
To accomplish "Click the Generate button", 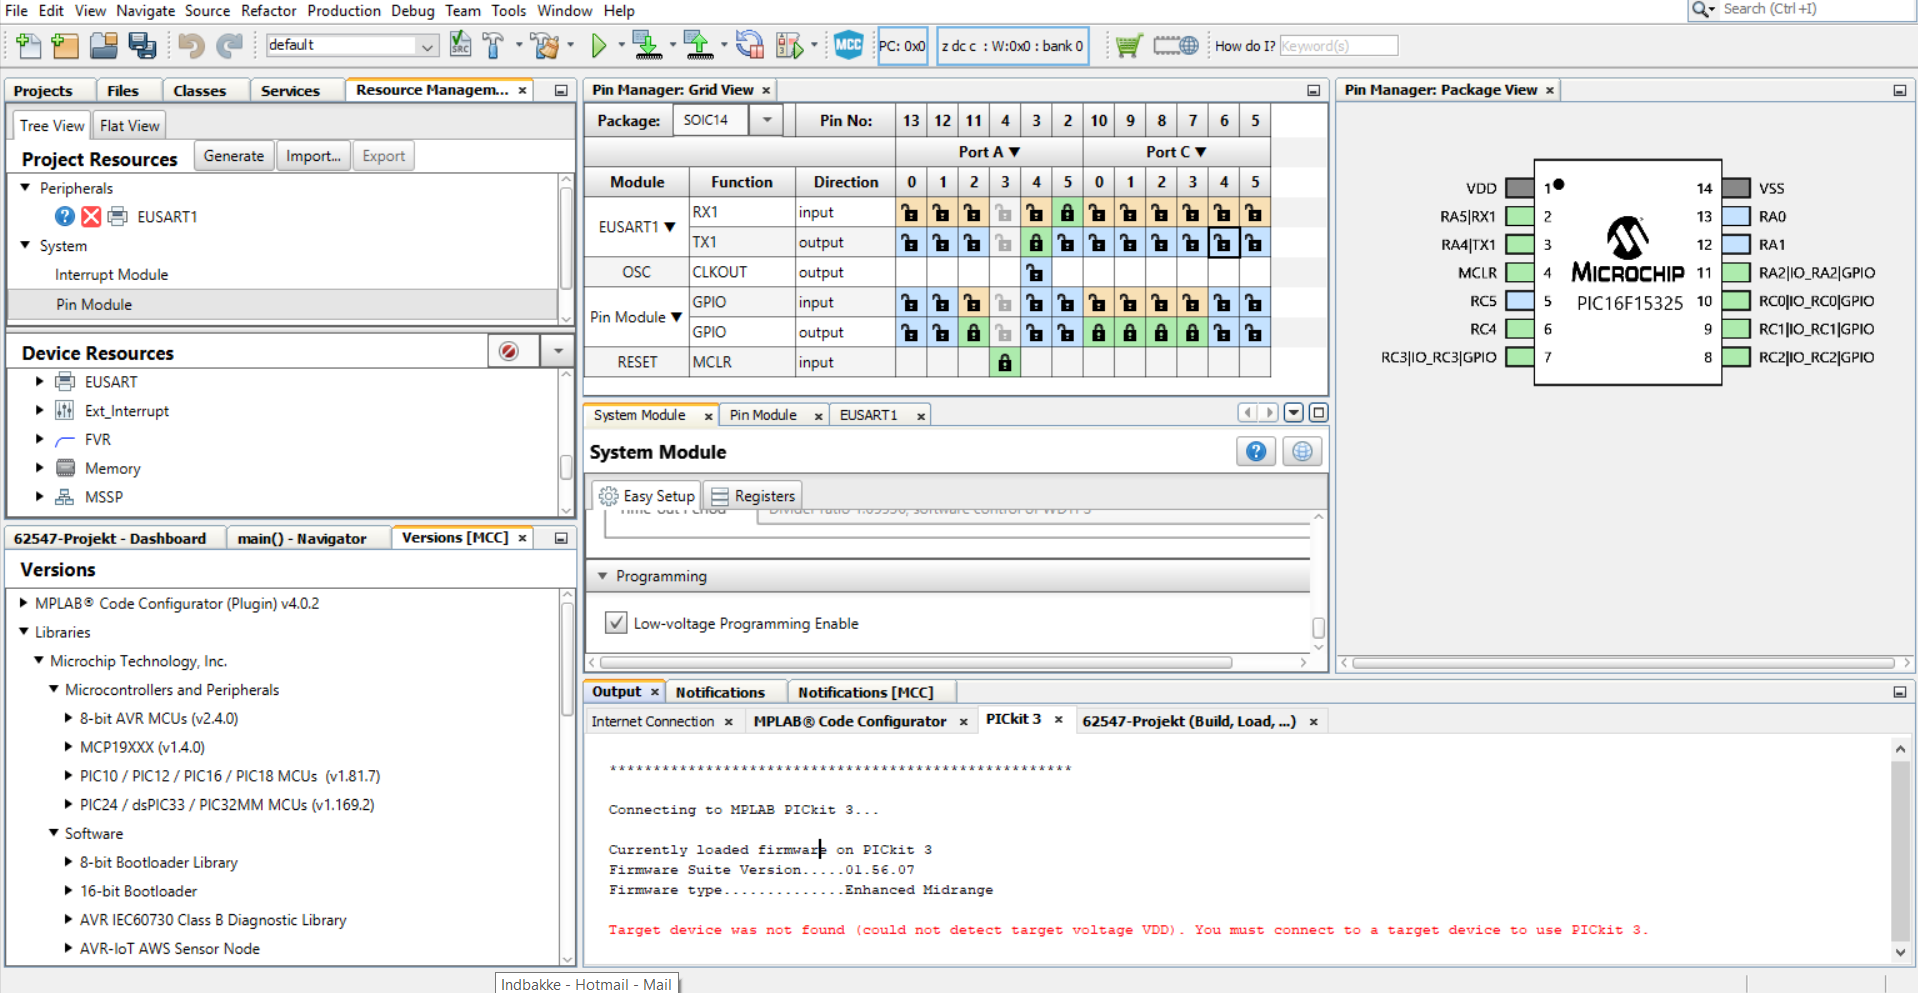I will pos(234,156).
